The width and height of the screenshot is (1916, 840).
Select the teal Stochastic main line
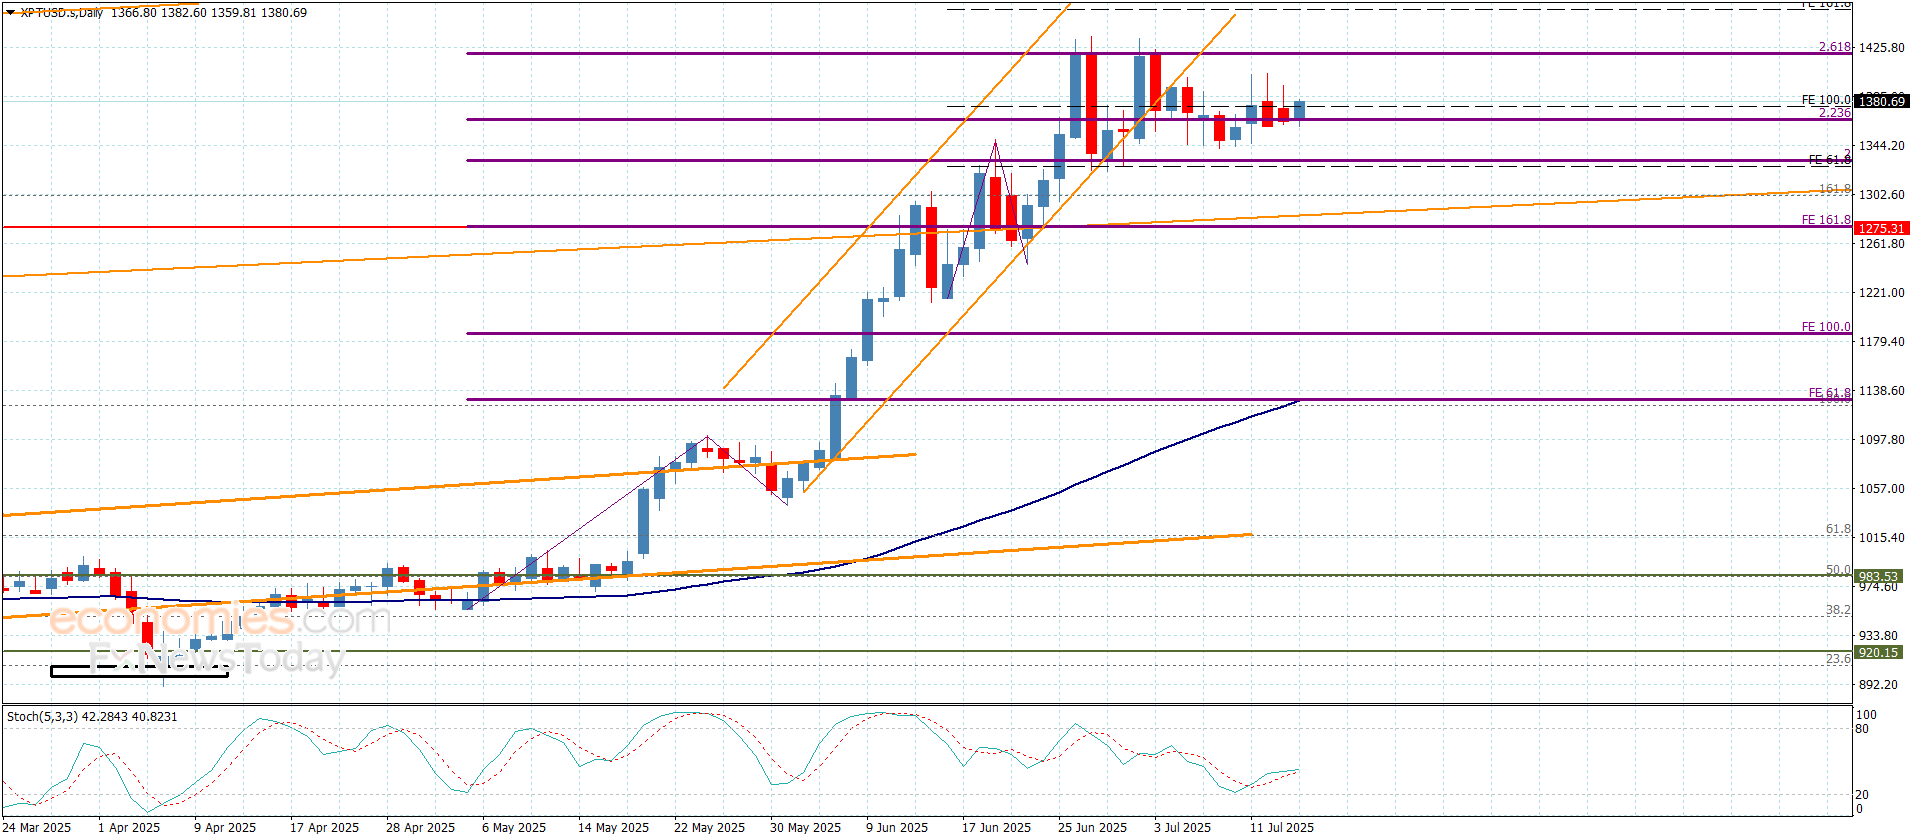650,760
